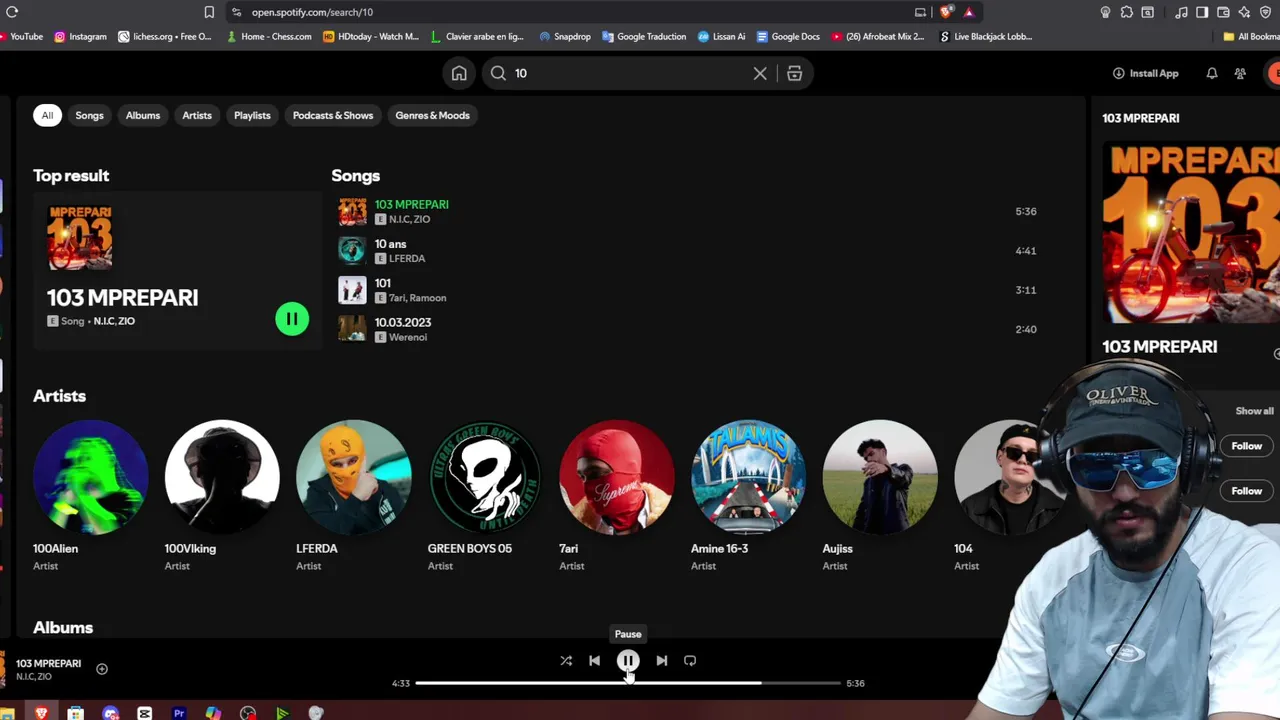Select the Genres & Moods filter chip
The height and width of the screenshot is (720, 1280).
point(432,115)
